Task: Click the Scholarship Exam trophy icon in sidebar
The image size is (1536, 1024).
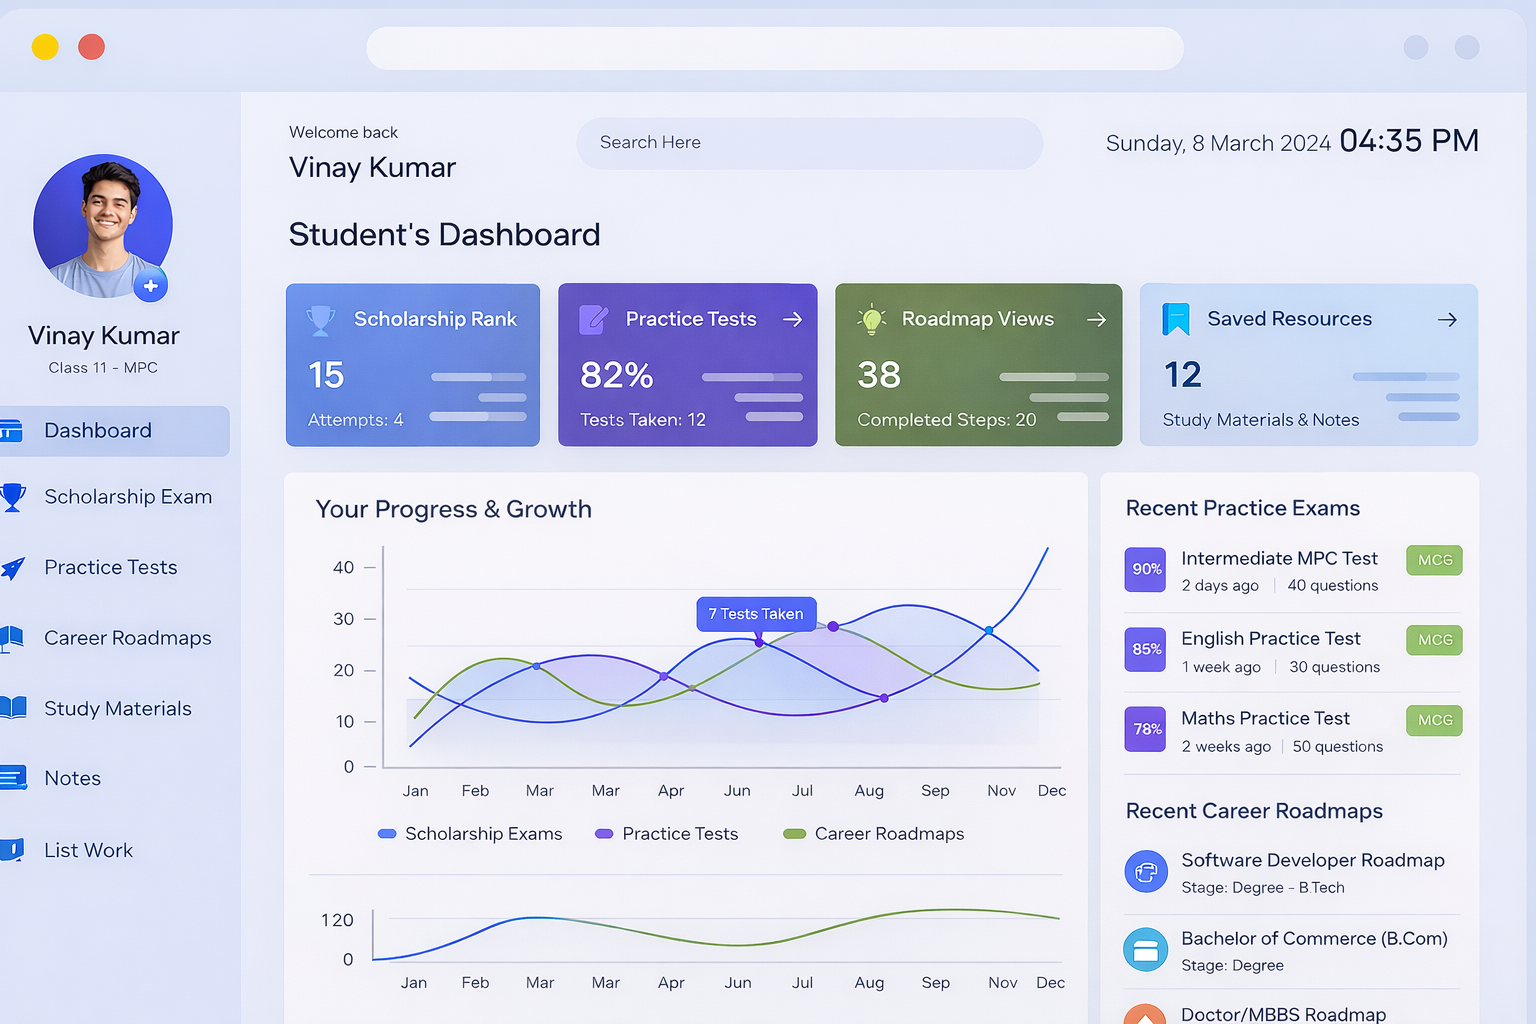Action: [x=13, y=497]
